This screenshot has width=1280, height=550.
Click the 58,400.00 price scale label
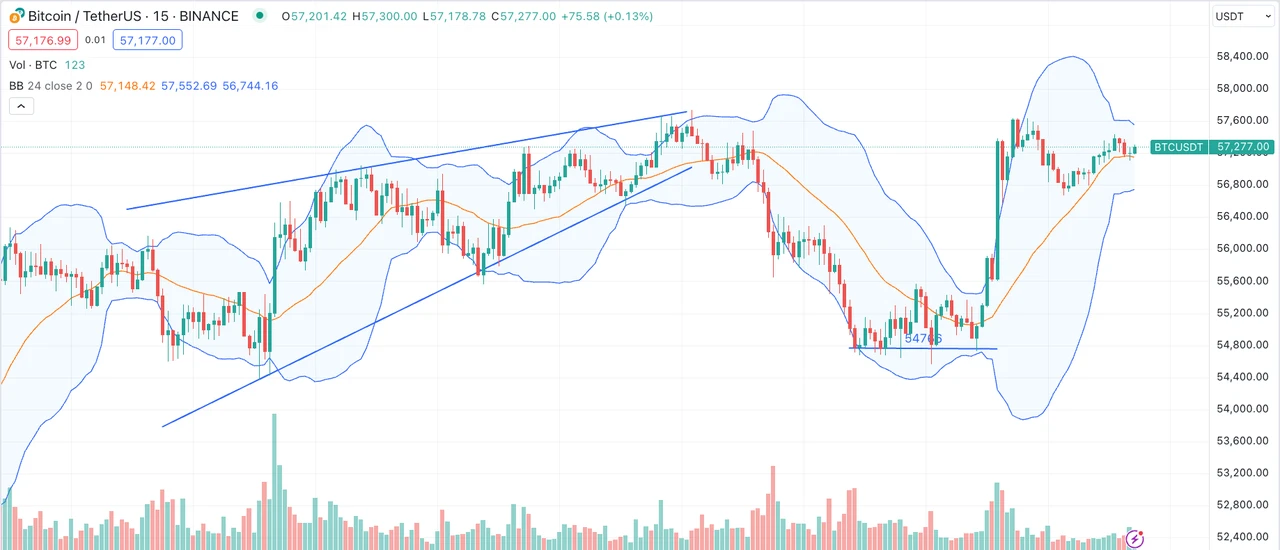tap(1242, 56)
